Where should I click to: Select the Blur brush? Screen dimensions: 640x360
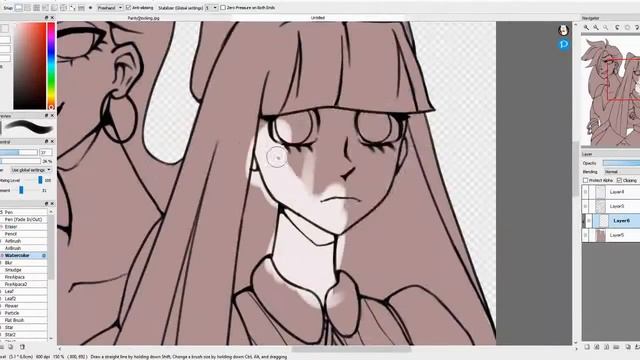24,263
